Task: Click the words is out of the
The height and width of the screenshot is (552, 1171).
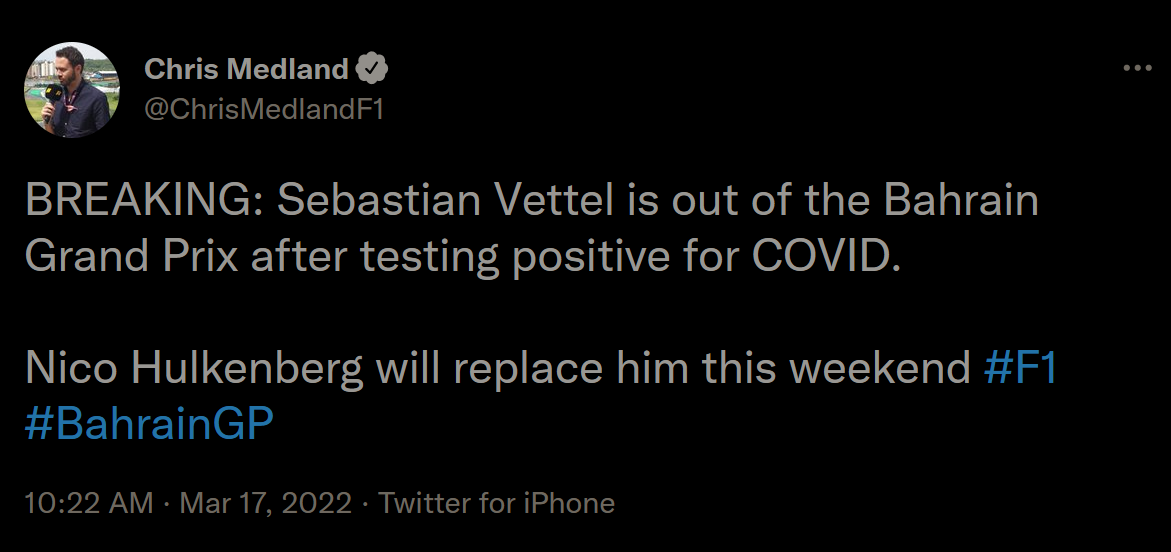Action: click(x=748, y=200)
